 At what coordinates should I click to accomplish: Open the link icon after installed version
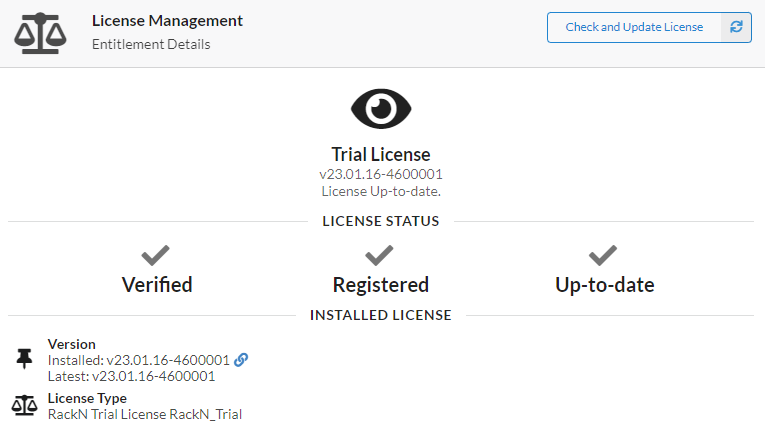coord(241,360)
